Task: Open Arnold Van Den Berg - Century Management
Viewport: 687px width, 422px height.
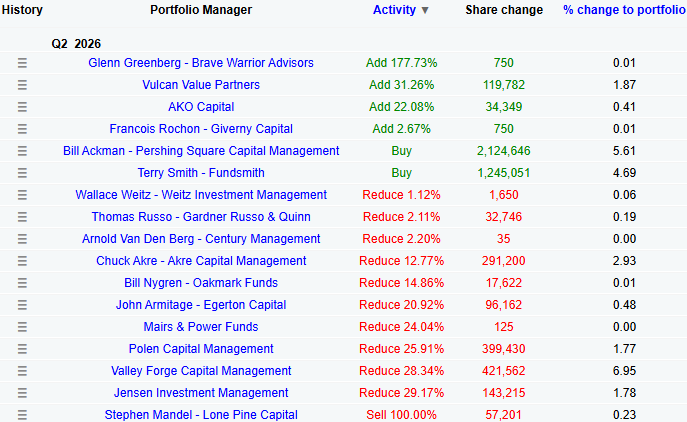Action: 201,239
